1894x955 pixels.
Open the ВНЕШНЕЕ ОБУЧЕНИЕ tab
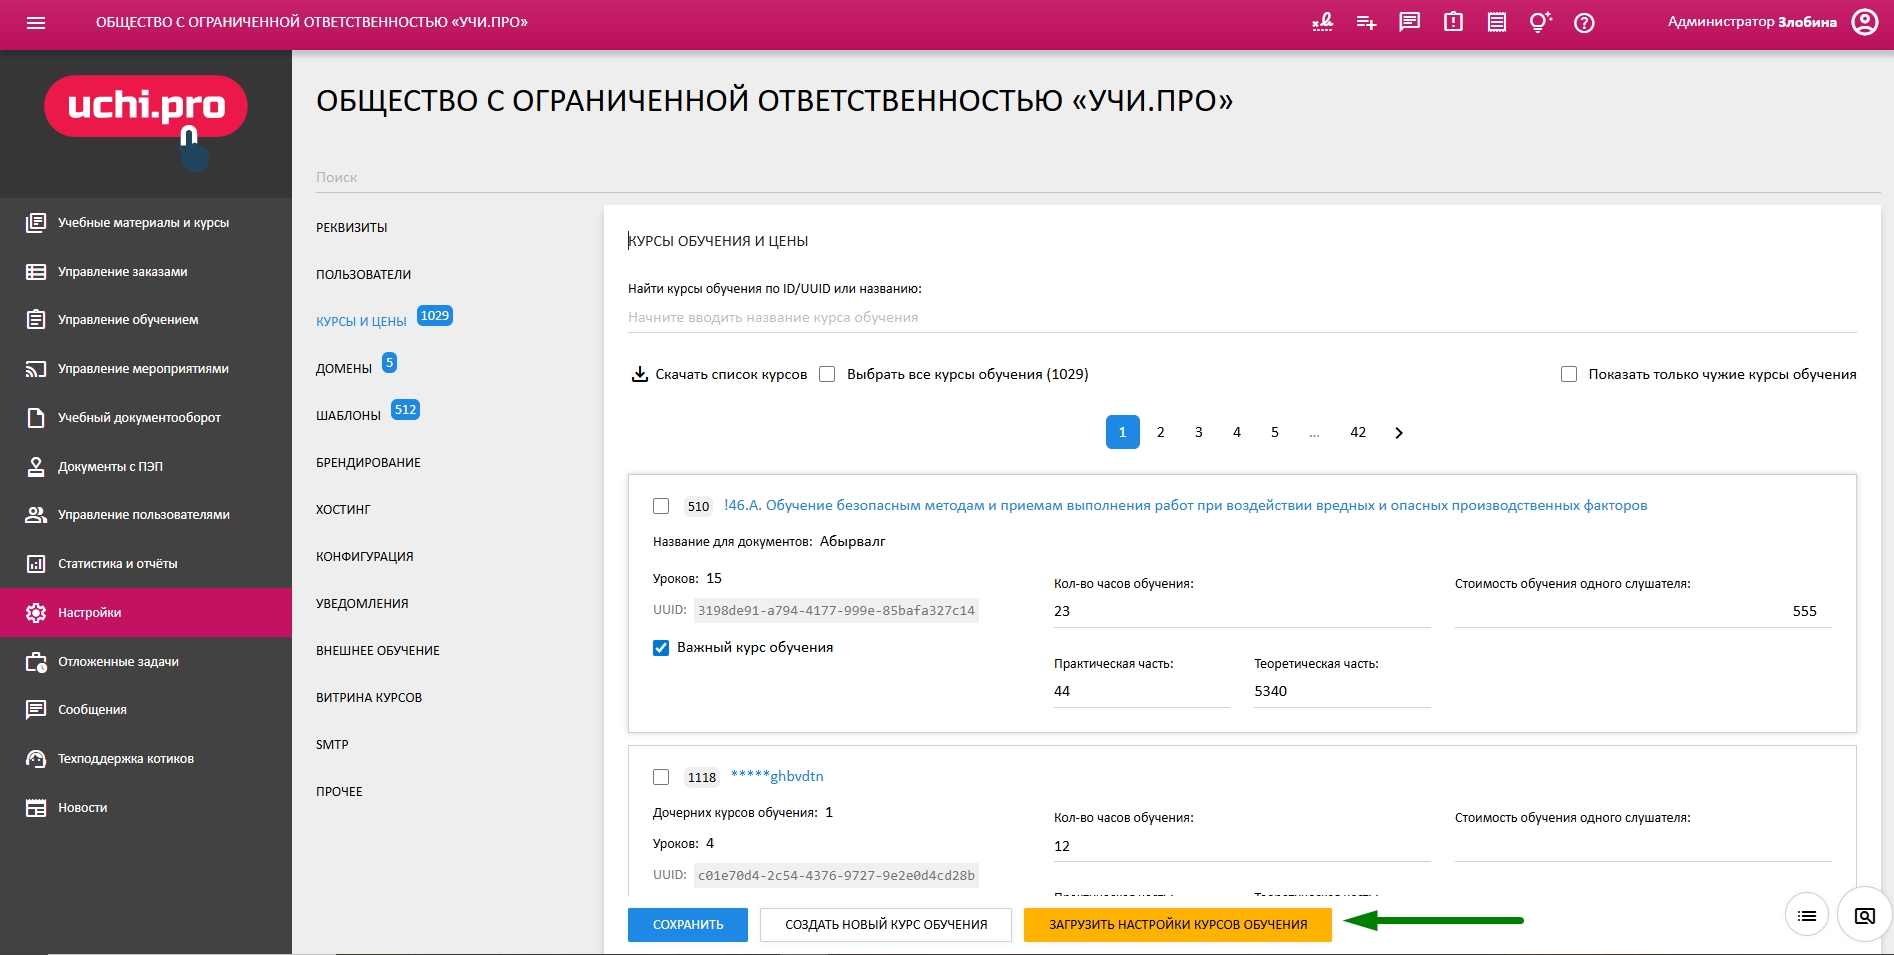point(378,651)
